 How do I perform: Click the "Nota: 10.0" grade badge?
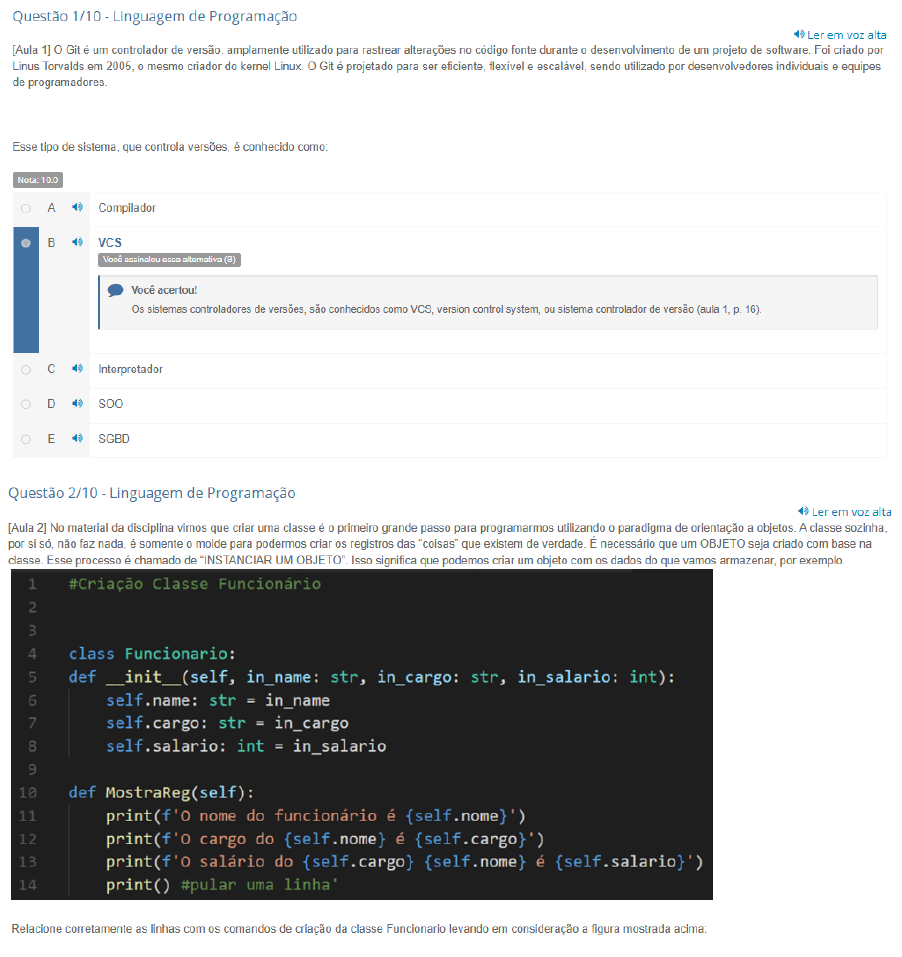pyautogui.click(x=38, y=180)
